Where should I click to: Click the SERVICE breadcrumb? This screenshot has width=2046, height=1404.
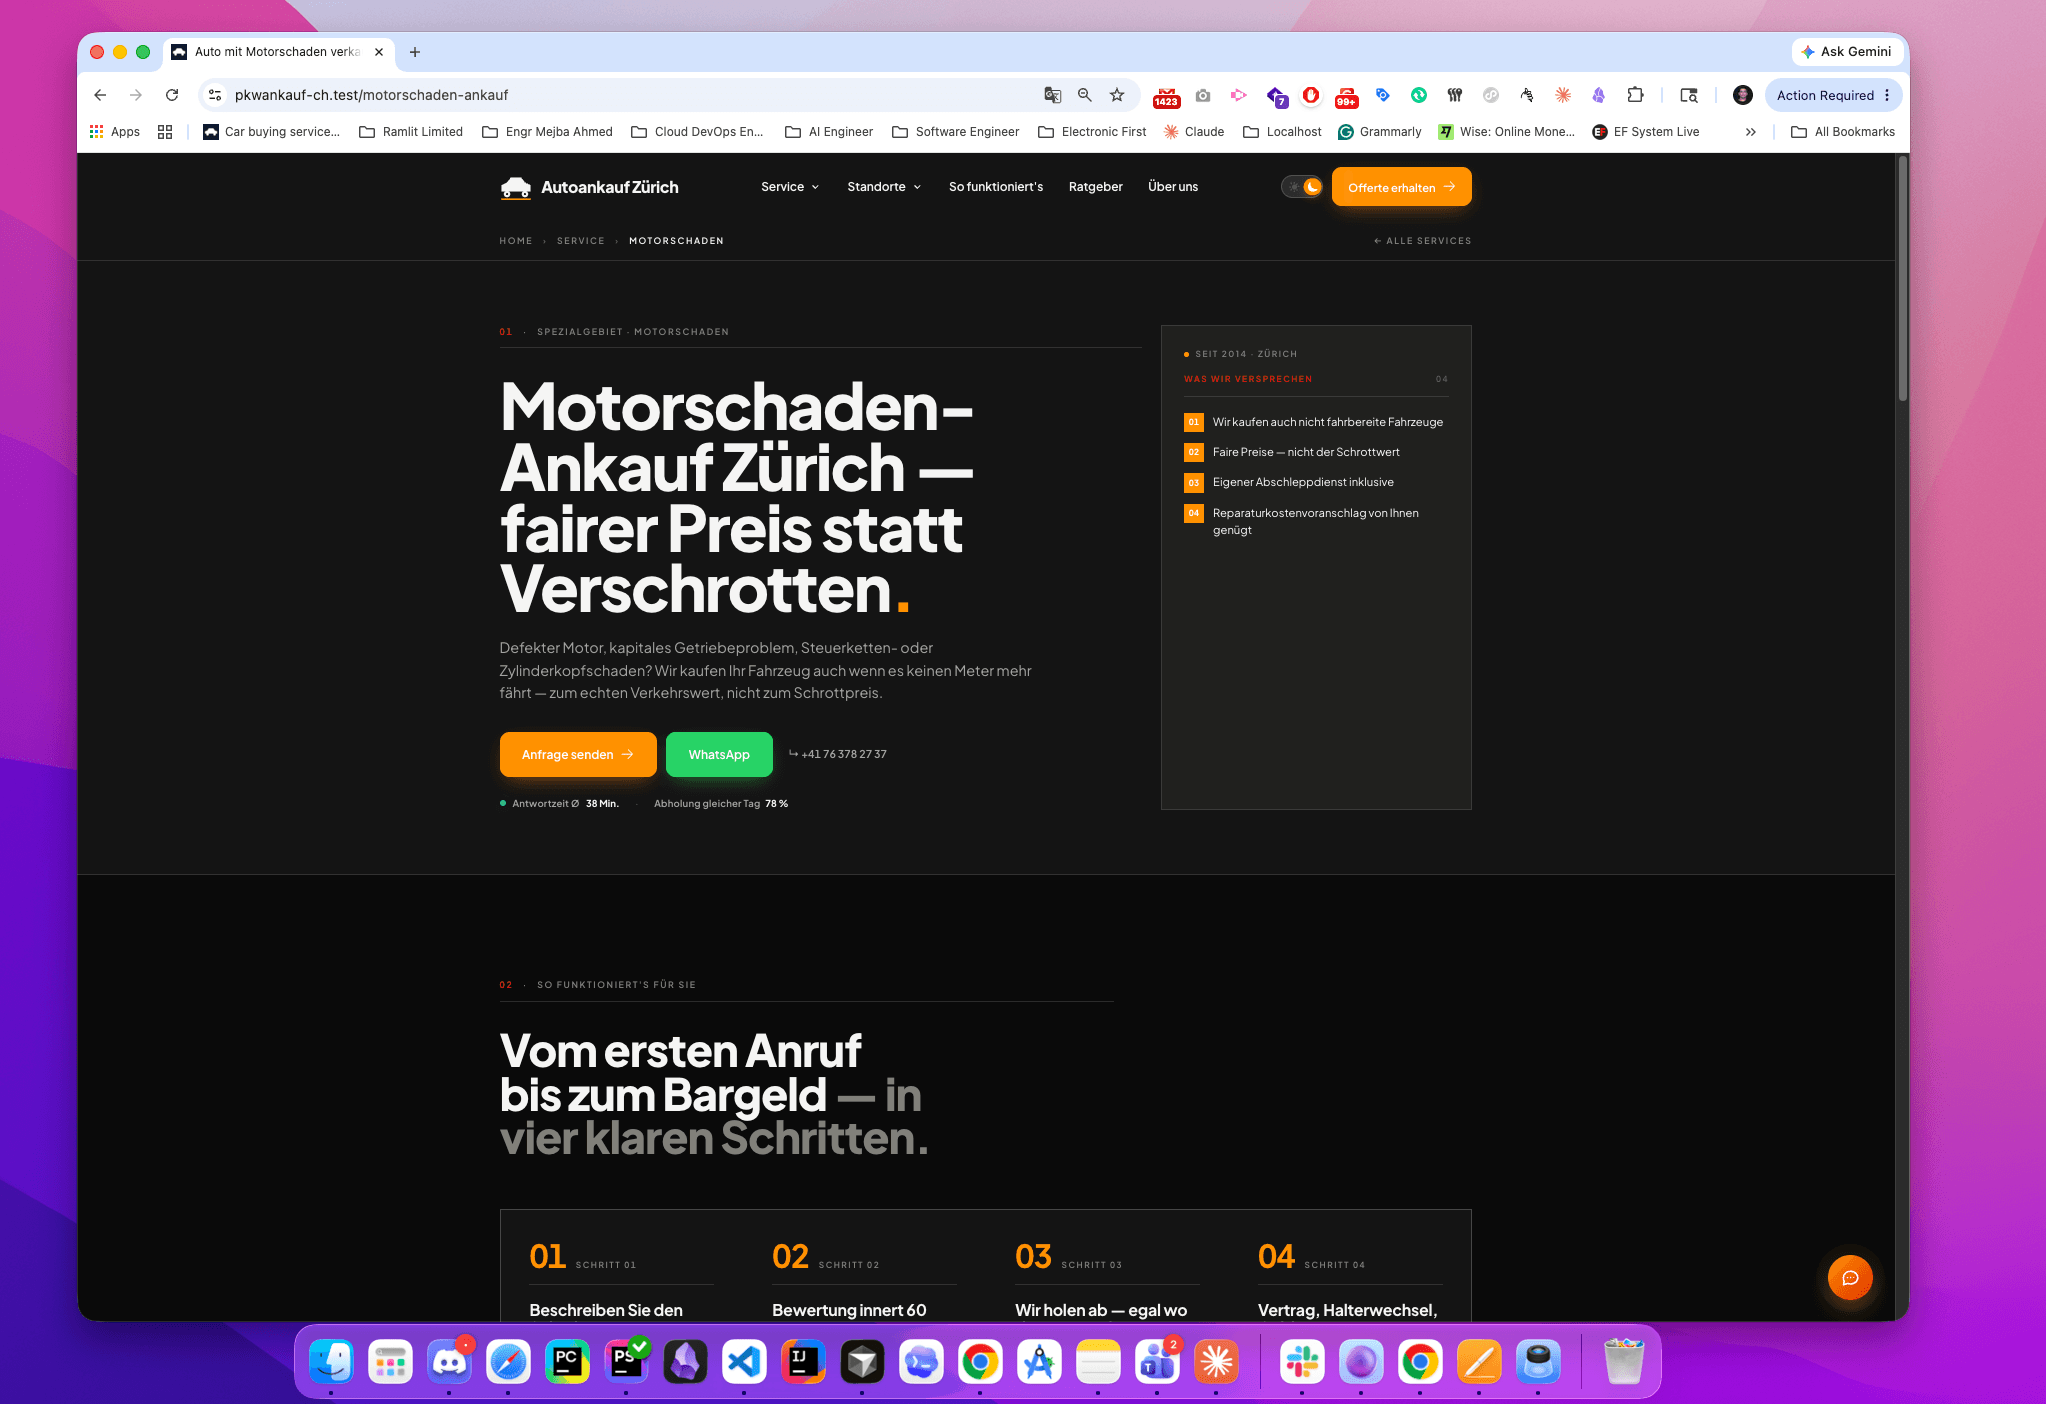[581, 241]
